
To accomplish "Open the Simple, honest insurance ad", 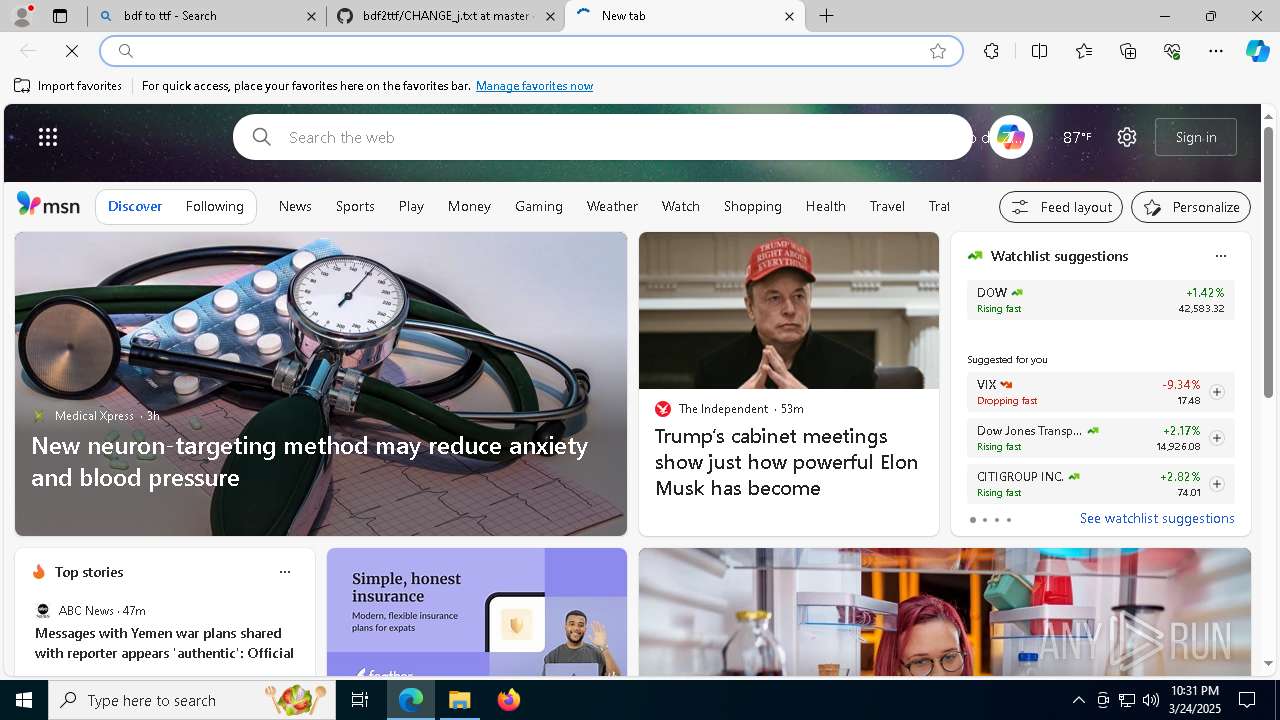I will (x=476, y=612).
